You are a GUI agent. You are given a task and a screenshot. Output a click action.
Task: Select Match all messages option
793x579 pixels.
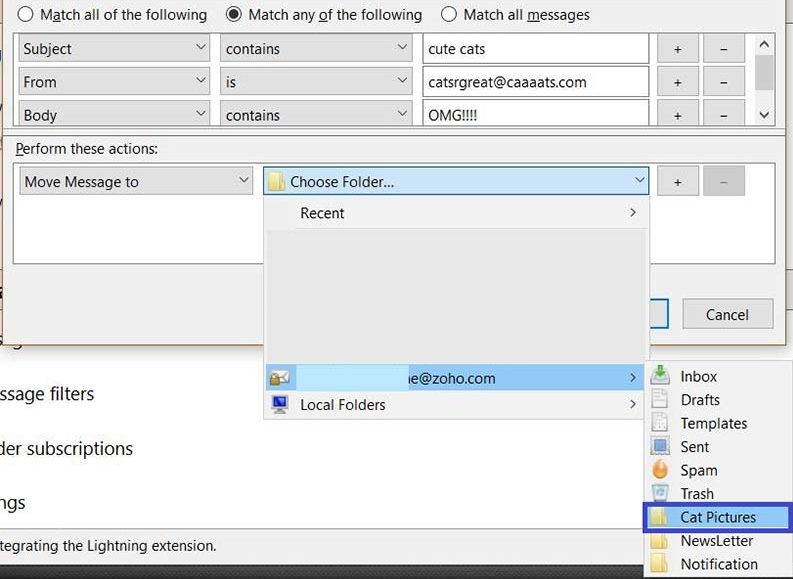449,15
